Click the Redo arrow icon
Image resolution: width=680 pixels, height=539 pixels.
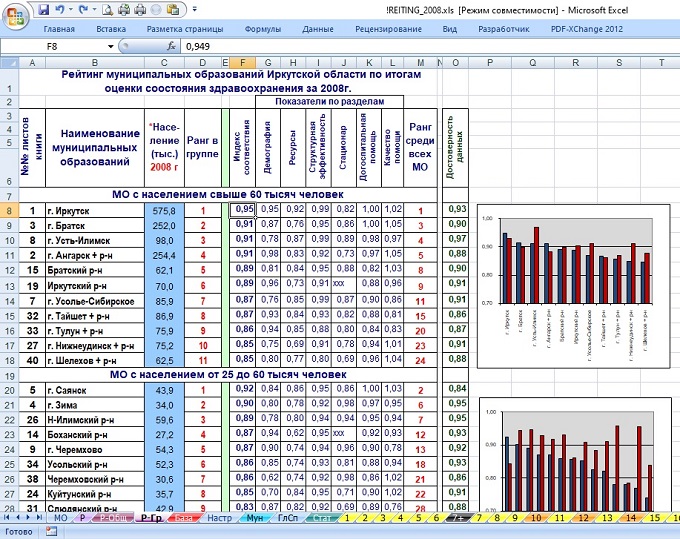[x=83, y=9]
